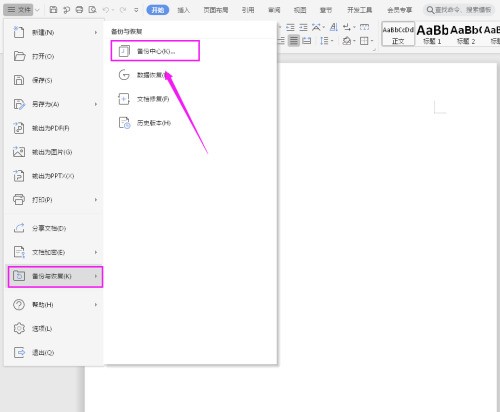This screenshot has width=500, height=412.
Task: Open the 备份中心 backup center entry
Action: click(x=155, y=51)
